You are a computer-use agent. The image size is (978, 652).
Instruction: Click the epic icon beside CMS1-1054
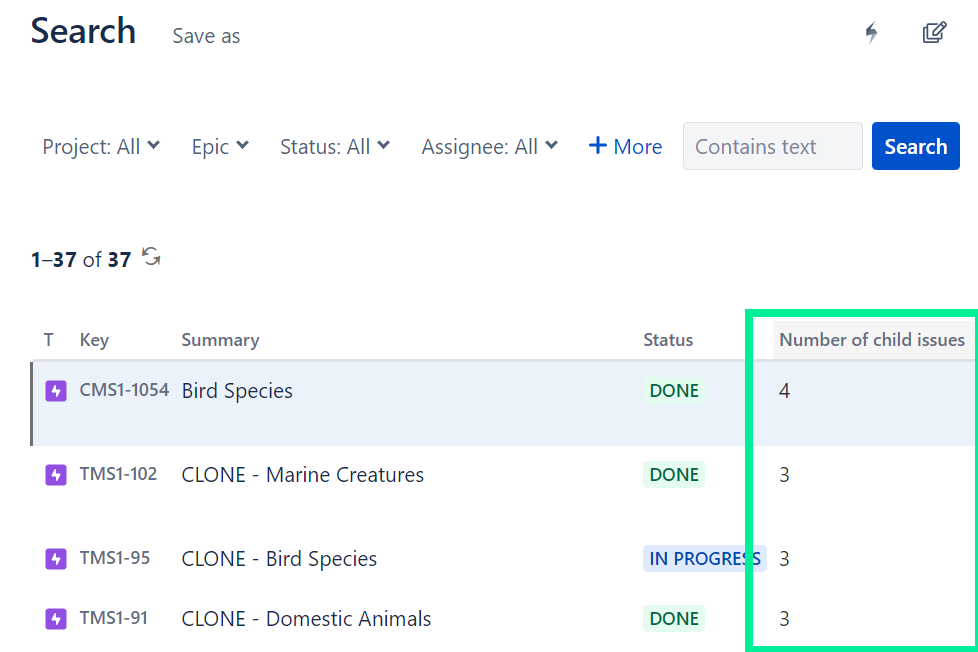[56, 390]
